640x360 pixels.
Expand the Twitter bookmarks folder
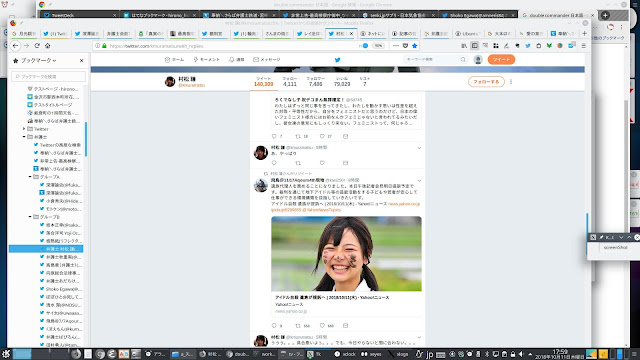point(24,129)
